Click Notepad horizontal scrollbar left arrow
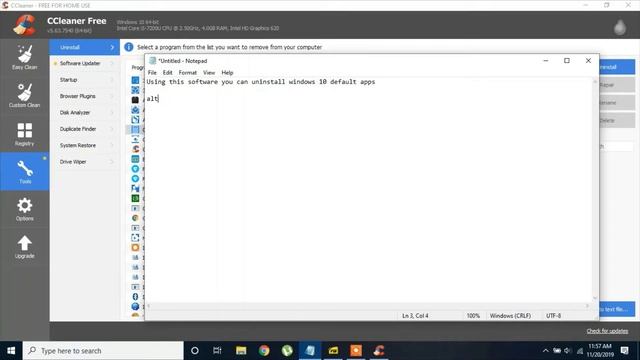Screen dimensions: 640x360 (149, 306)
